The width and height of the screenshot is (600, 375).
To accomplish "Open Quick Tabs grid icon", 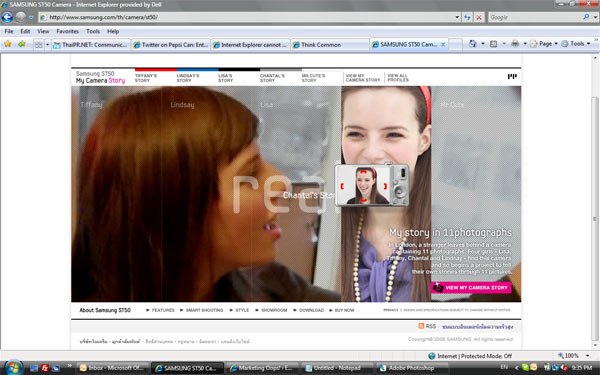I will [39, 44].
